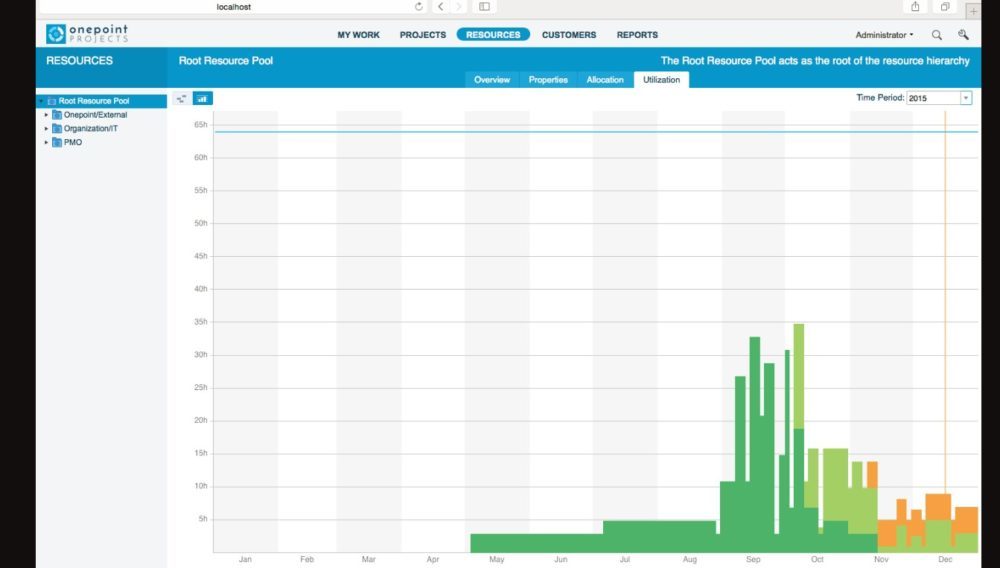Open the Administrator user menu
Viewport: 1000px width, 568px height.
884,35
